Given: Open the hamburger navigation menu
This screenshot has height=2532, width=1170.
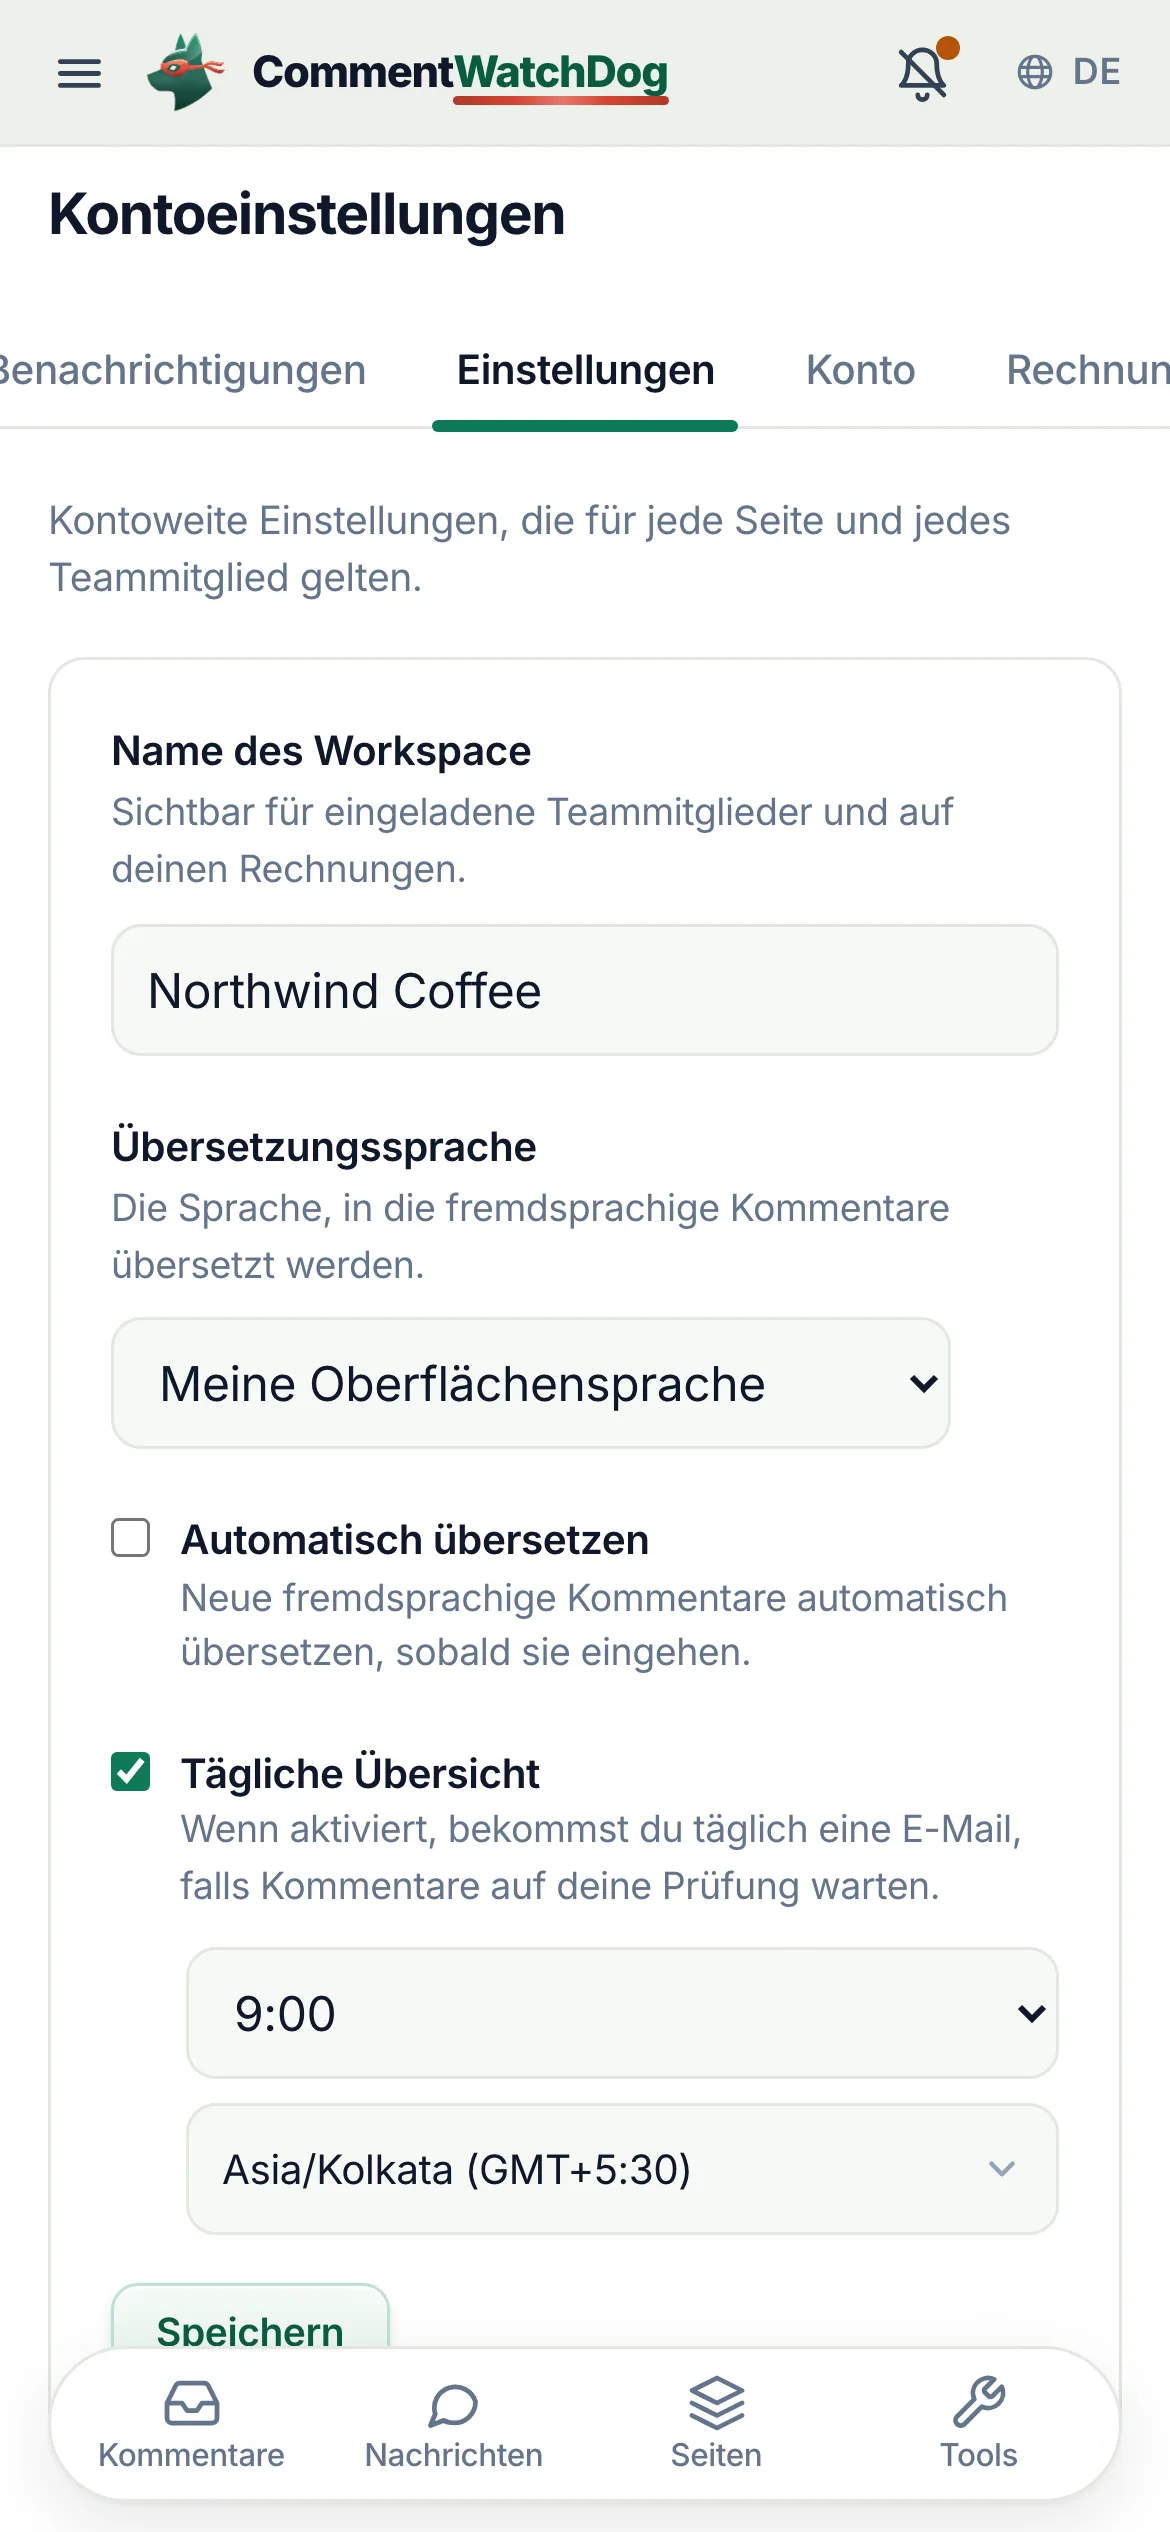Looking at the screenshot, I should [79, 73].
